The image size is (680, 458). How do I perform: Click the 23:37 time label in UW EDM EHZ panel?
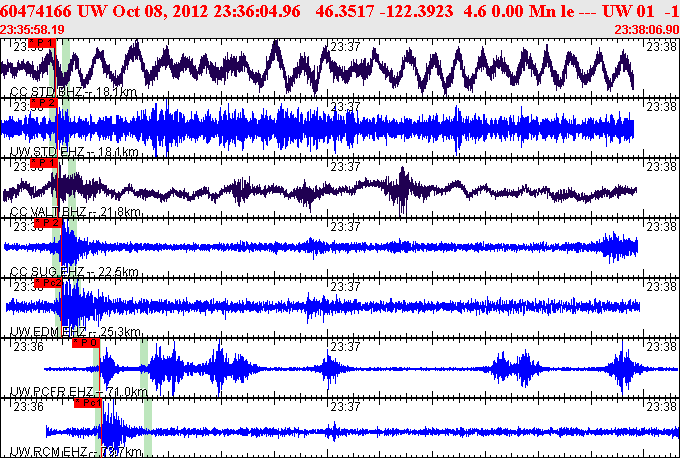[x=345, y=286]
